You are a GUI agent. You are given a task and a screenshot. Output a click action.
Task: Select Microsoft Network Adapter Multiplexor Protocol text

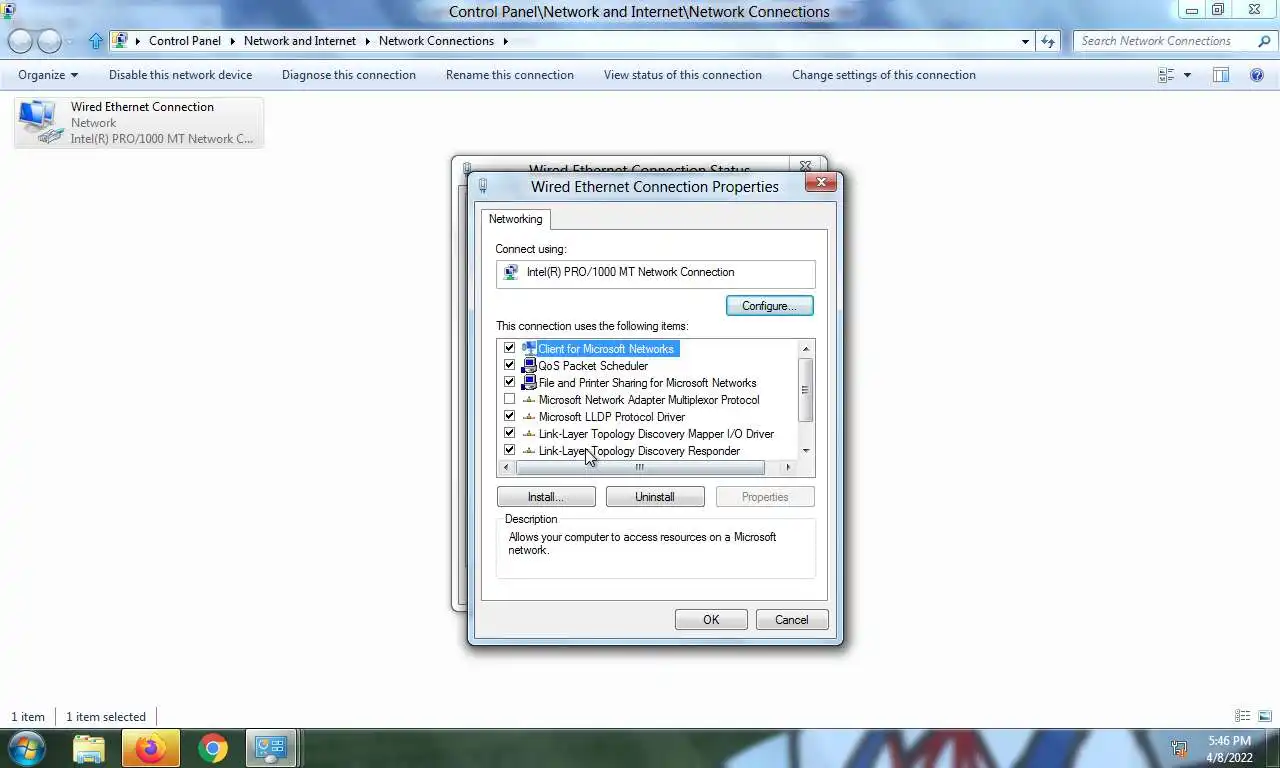649,400
